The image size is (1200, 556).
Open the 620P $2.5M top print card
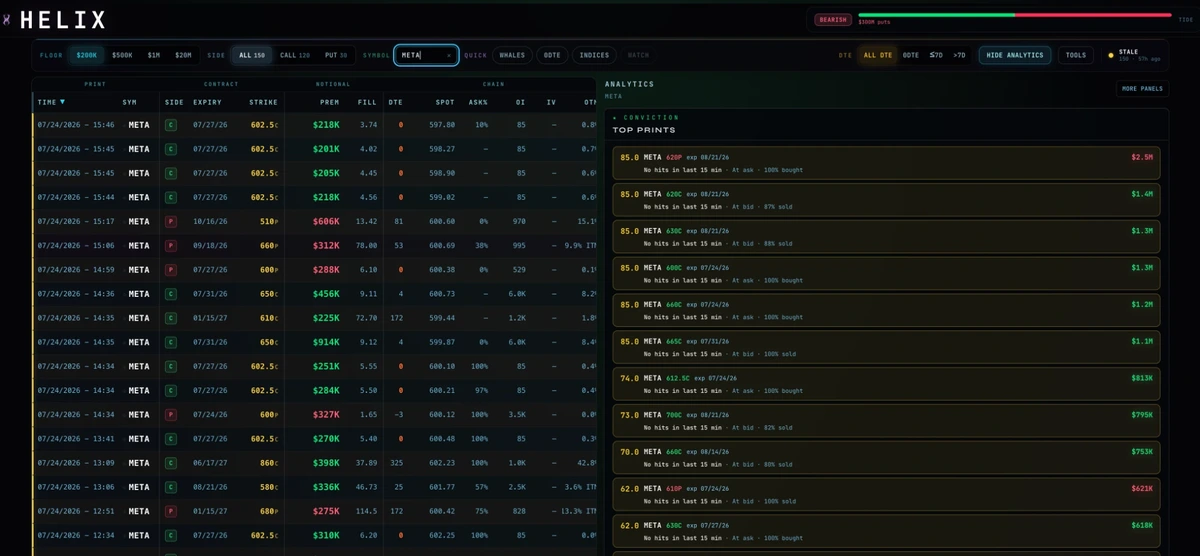886,163
